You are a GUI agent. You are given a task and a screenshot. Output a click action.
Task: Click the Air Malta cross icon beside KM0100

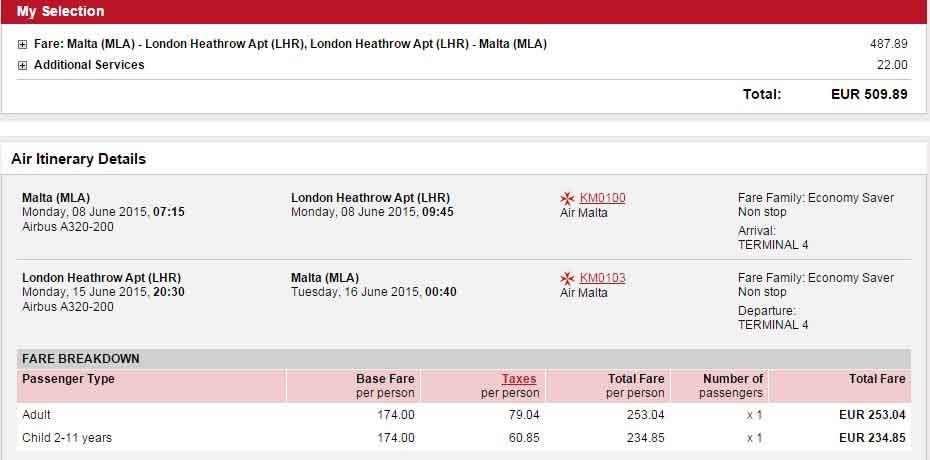coord(568,198)
